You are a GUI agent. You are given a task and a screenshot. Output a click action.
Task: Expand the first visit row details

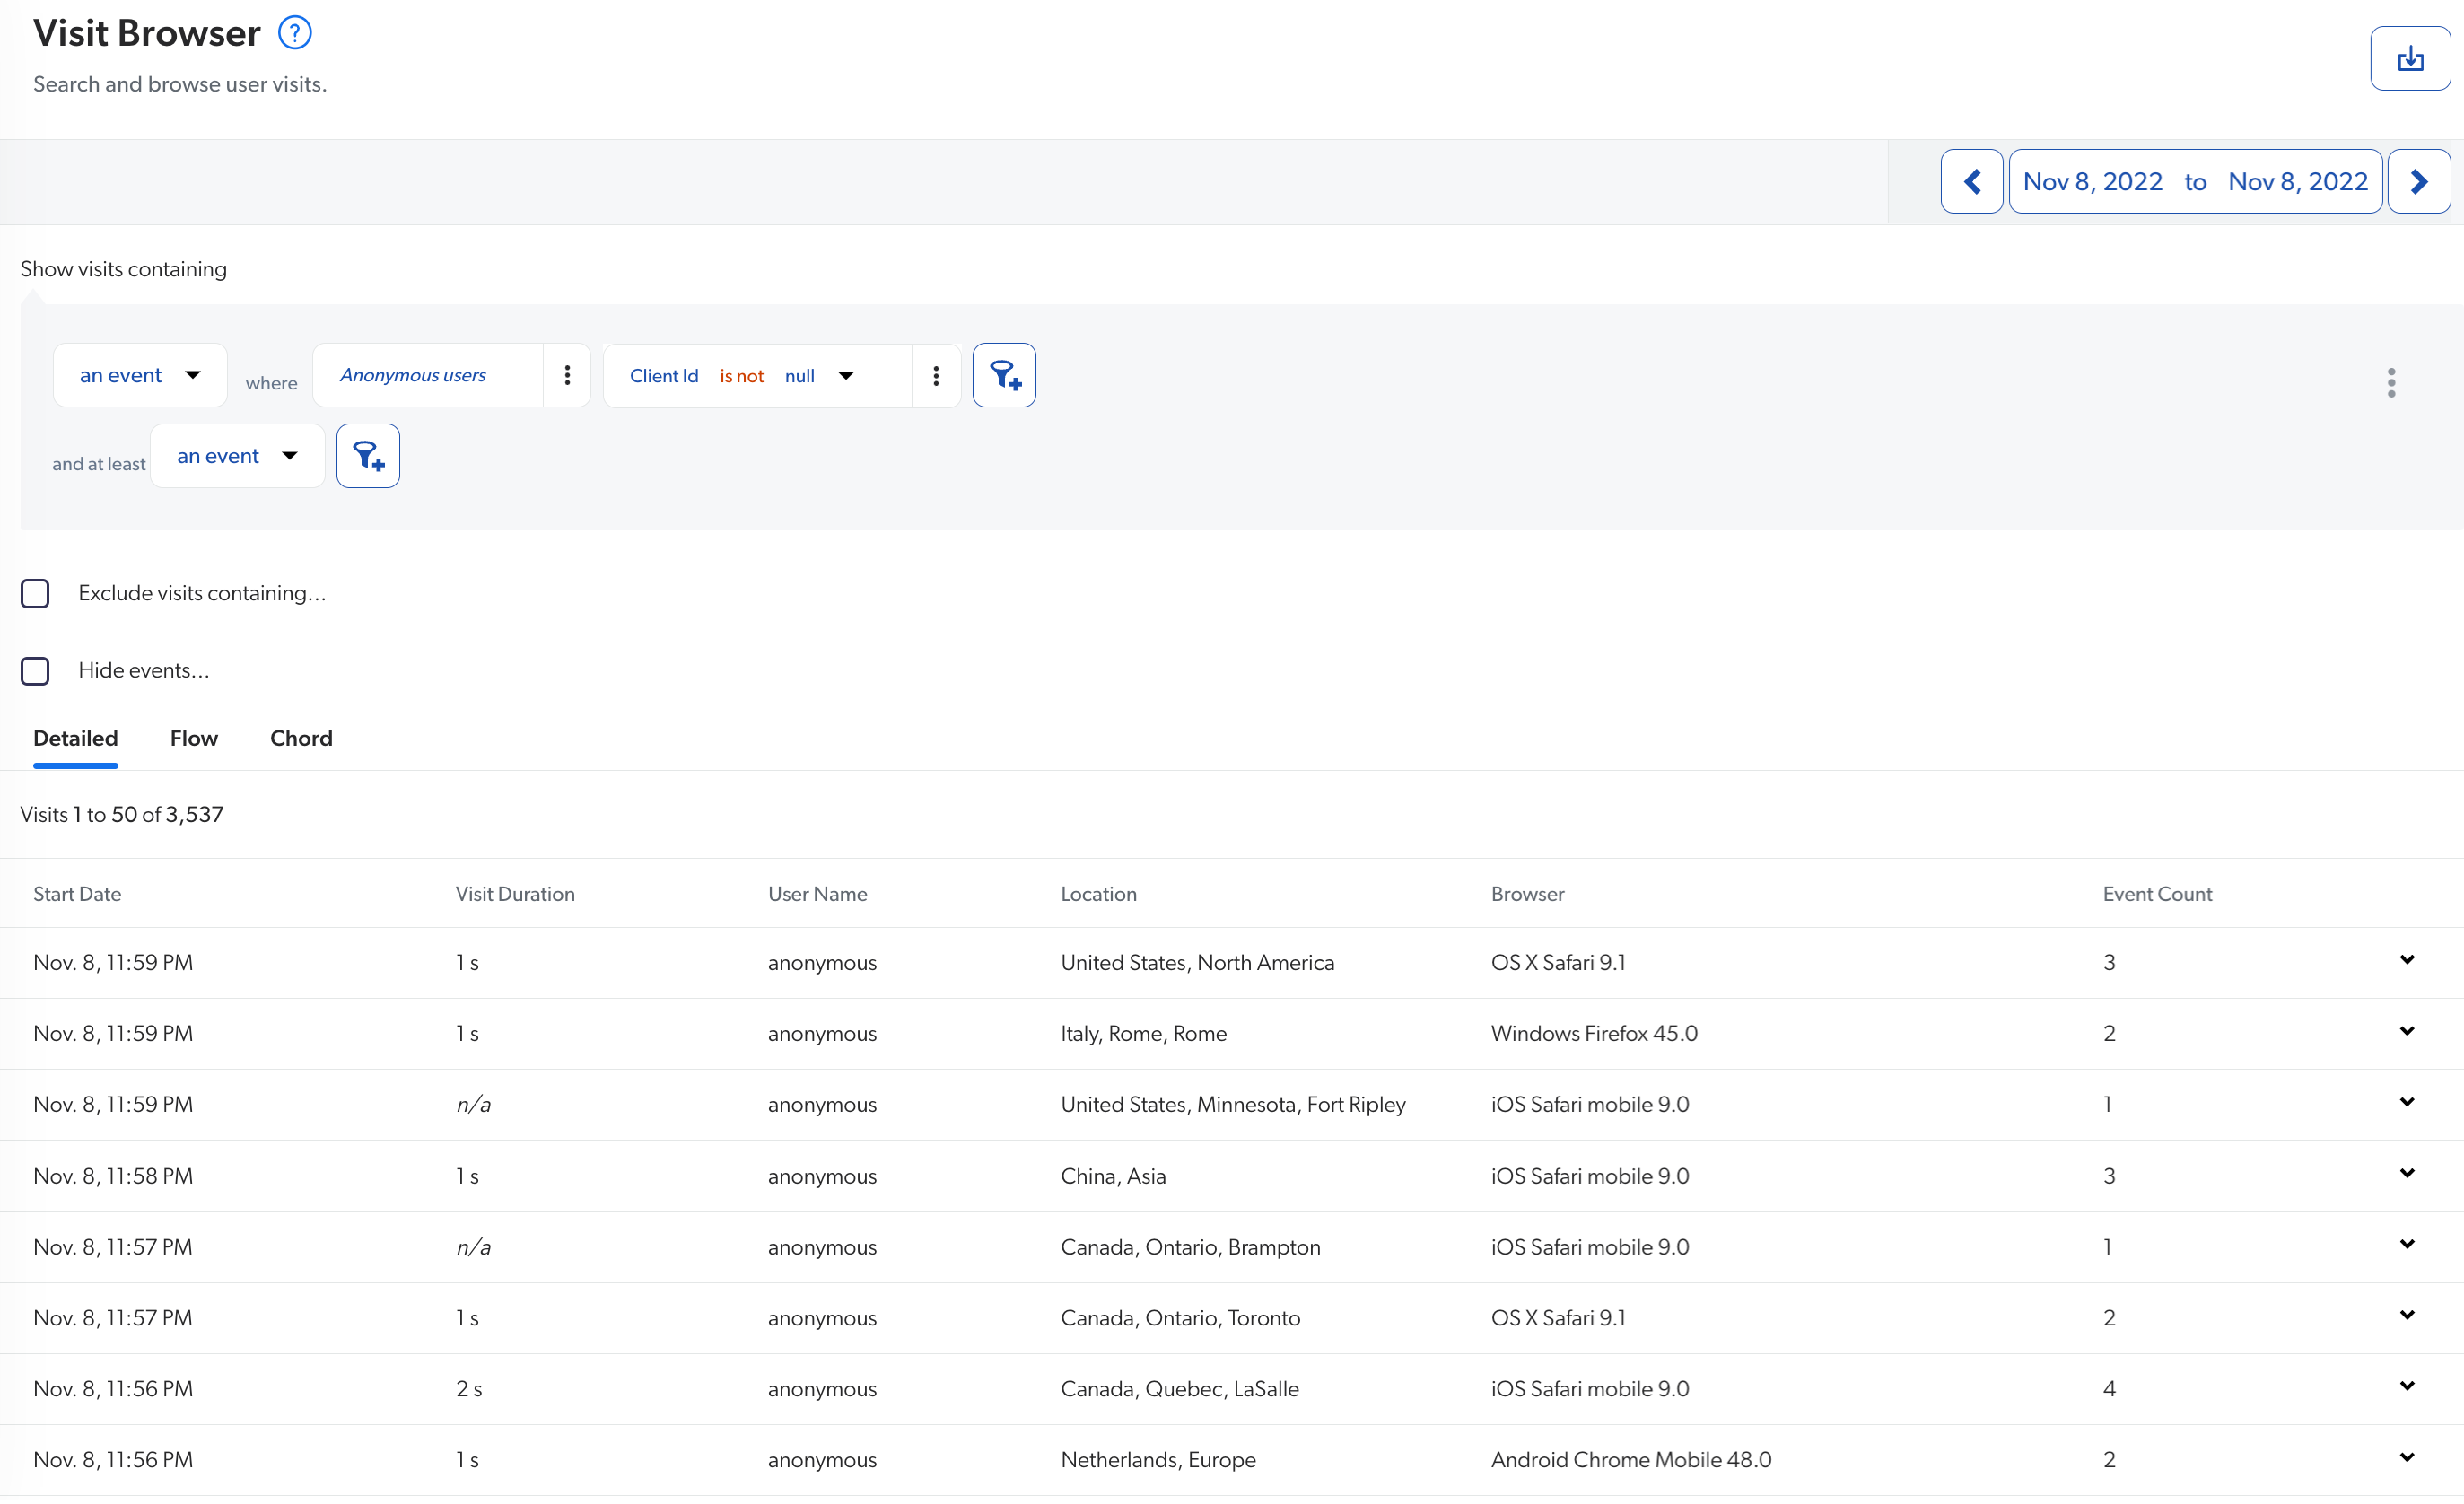coord(2406,960)
